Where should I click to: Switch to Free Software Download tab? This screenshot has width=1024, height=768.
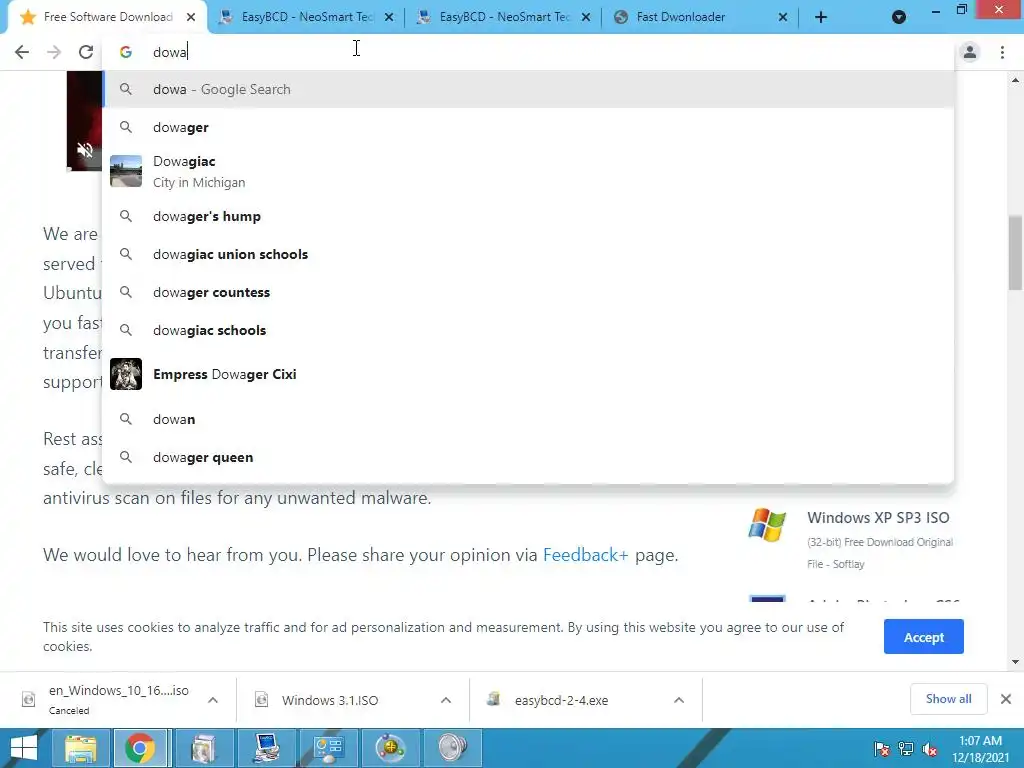tap(108, 17)
